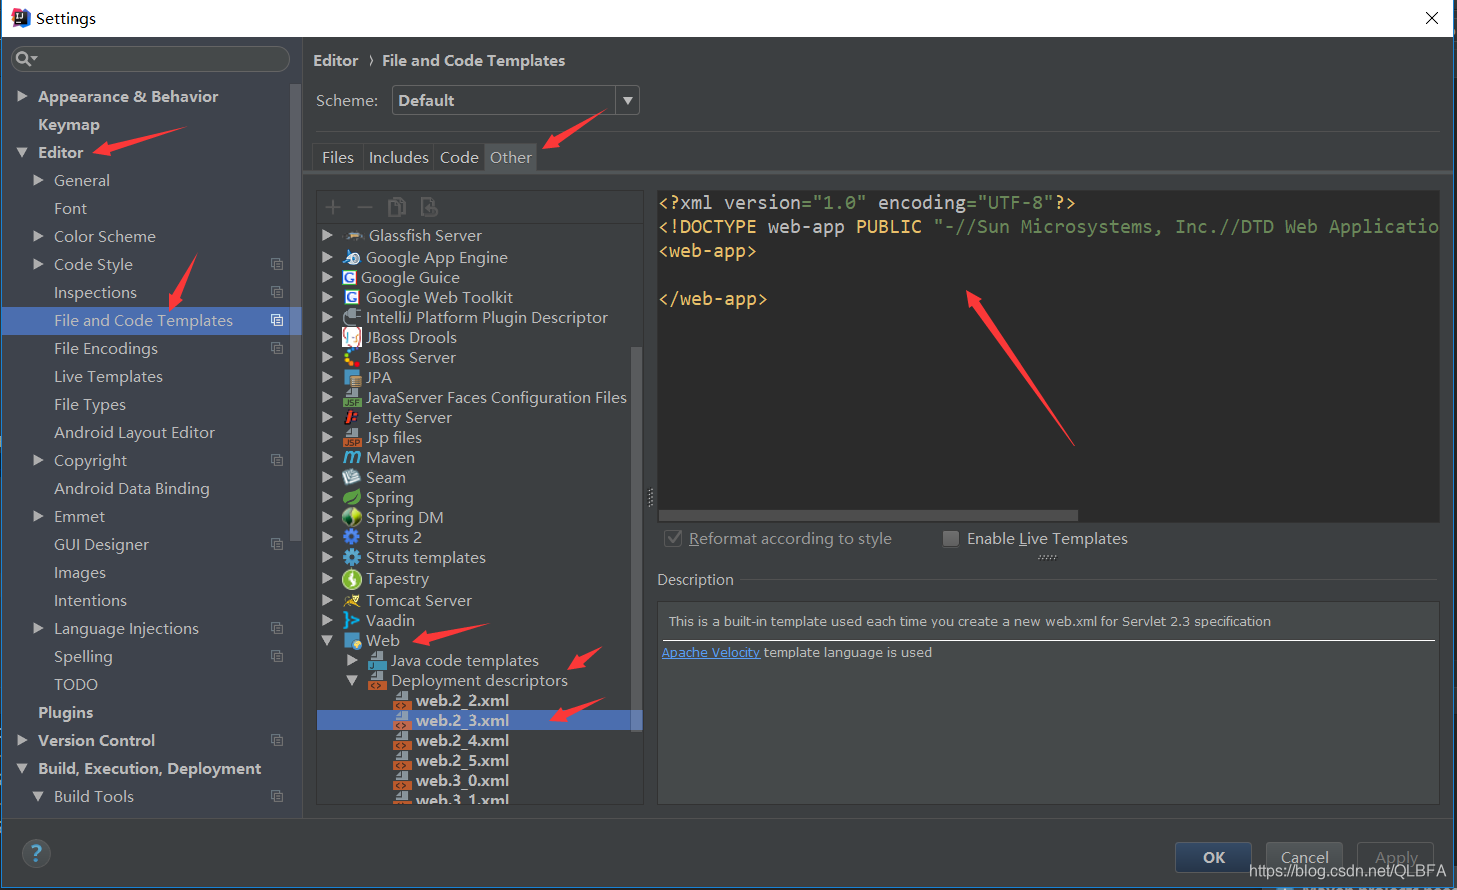Click the Maven icon in template list
This screenshot has width=1457, height=890.
(x=352, y=458)
